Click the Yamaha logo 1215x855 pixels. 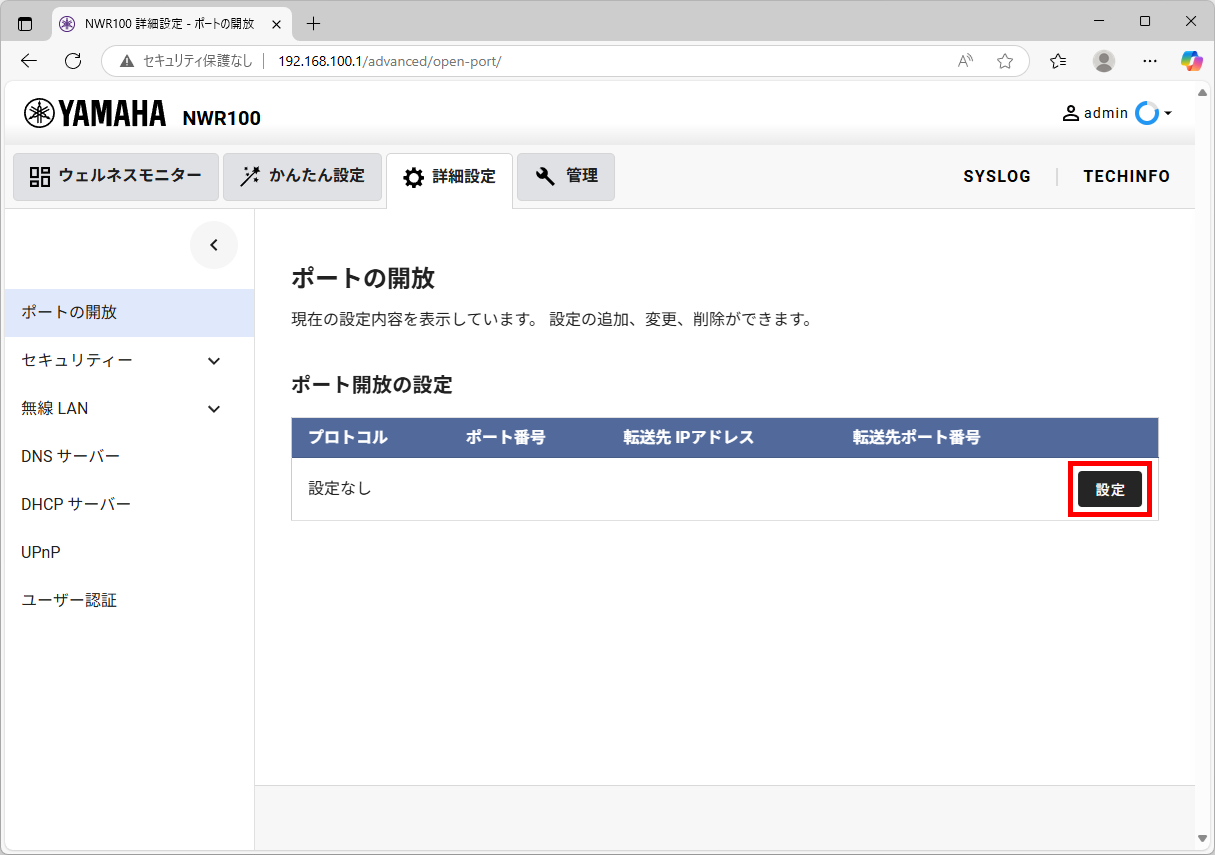coord(95,115)
